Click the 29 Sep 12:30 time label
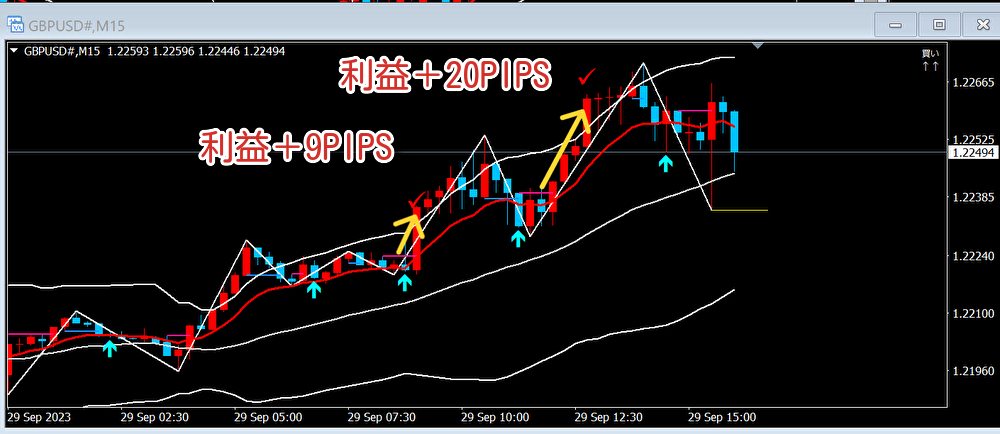Viewport: 1000px width, 434px height. (608, 417)
